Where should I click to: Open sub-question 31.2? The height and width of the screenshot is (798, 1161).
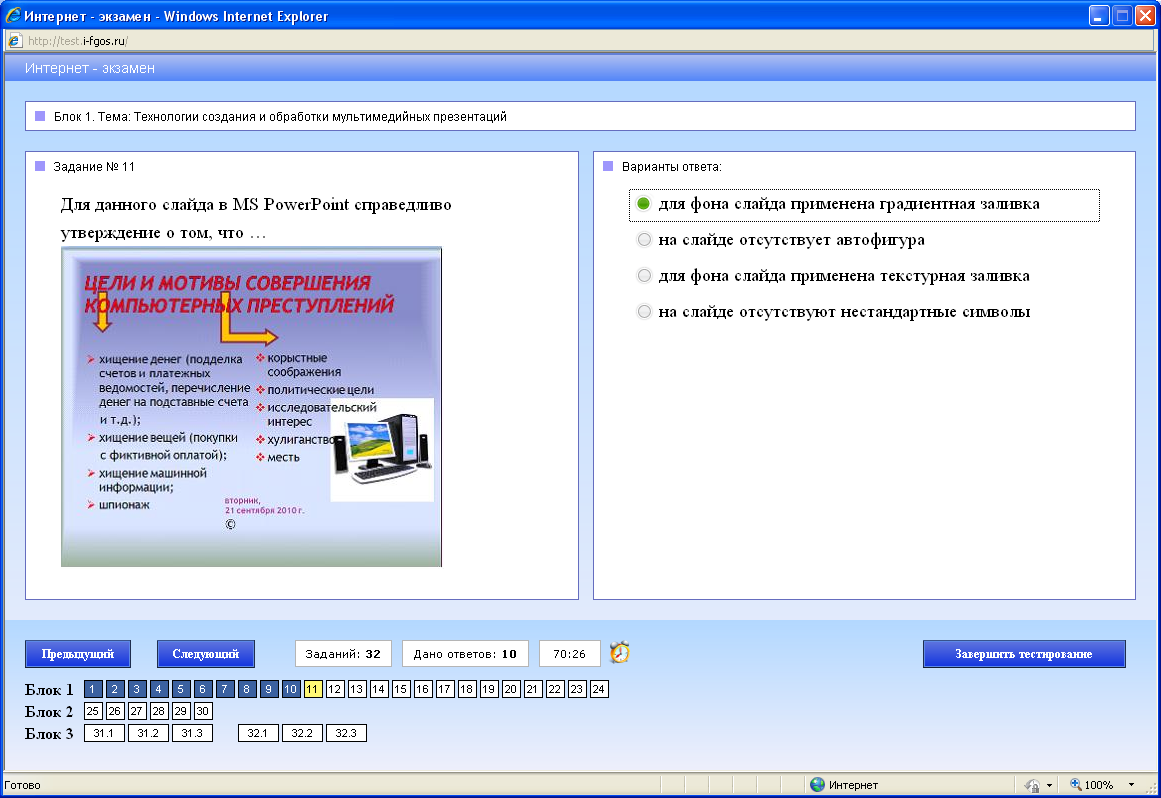(148, 733)
